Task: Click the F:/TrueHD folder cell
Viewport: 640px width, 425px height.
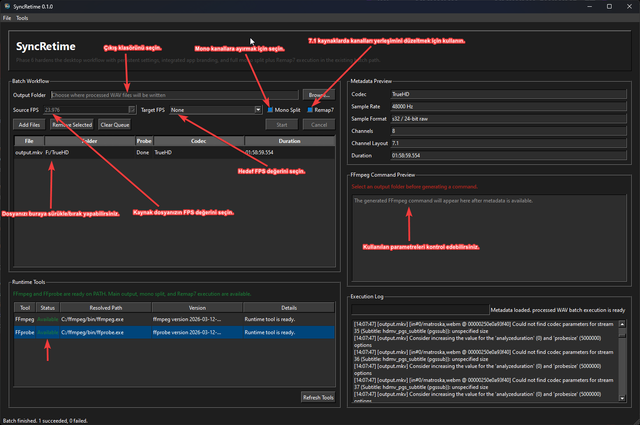Action: coord(90,152)
